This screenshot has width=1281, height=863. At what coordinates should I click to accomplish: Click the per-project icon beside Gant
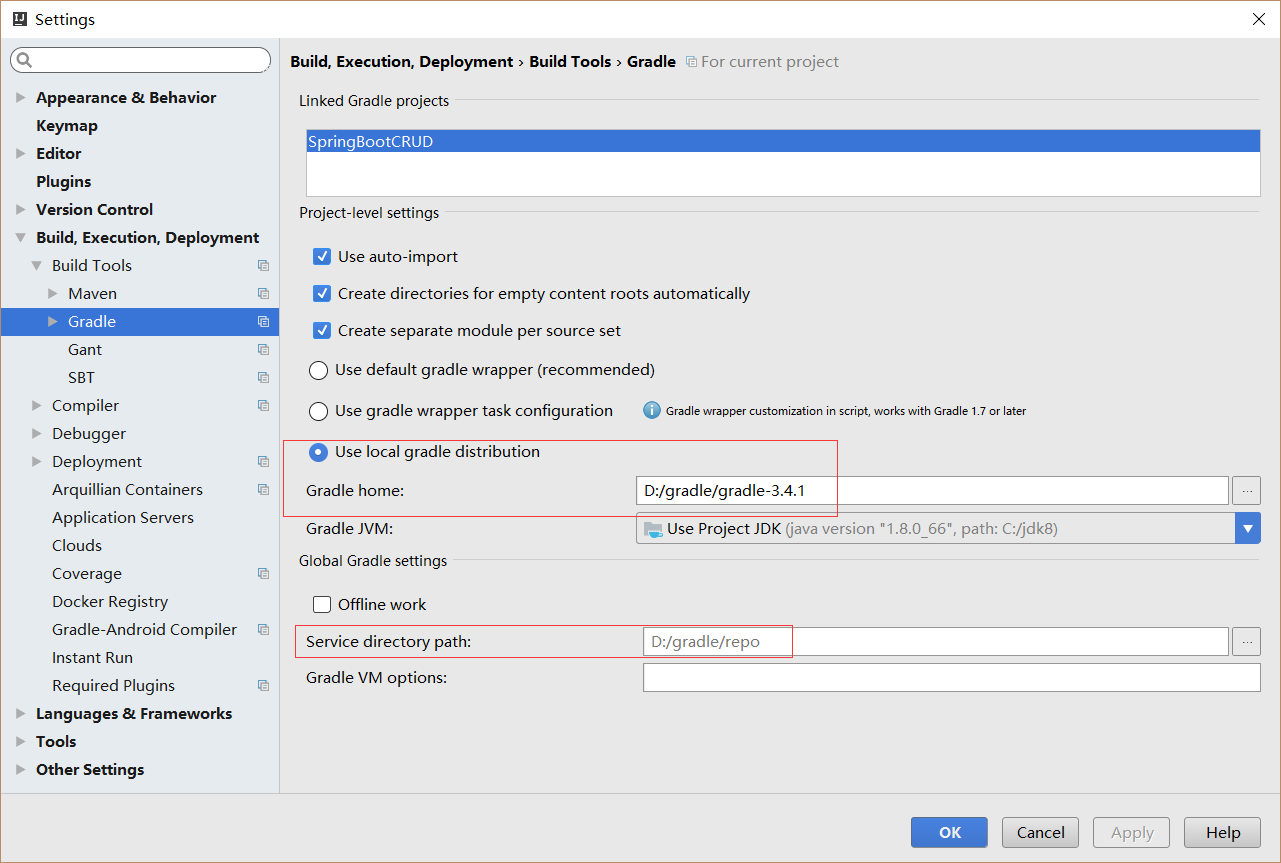pyautogui.click(x=263, y=350)
